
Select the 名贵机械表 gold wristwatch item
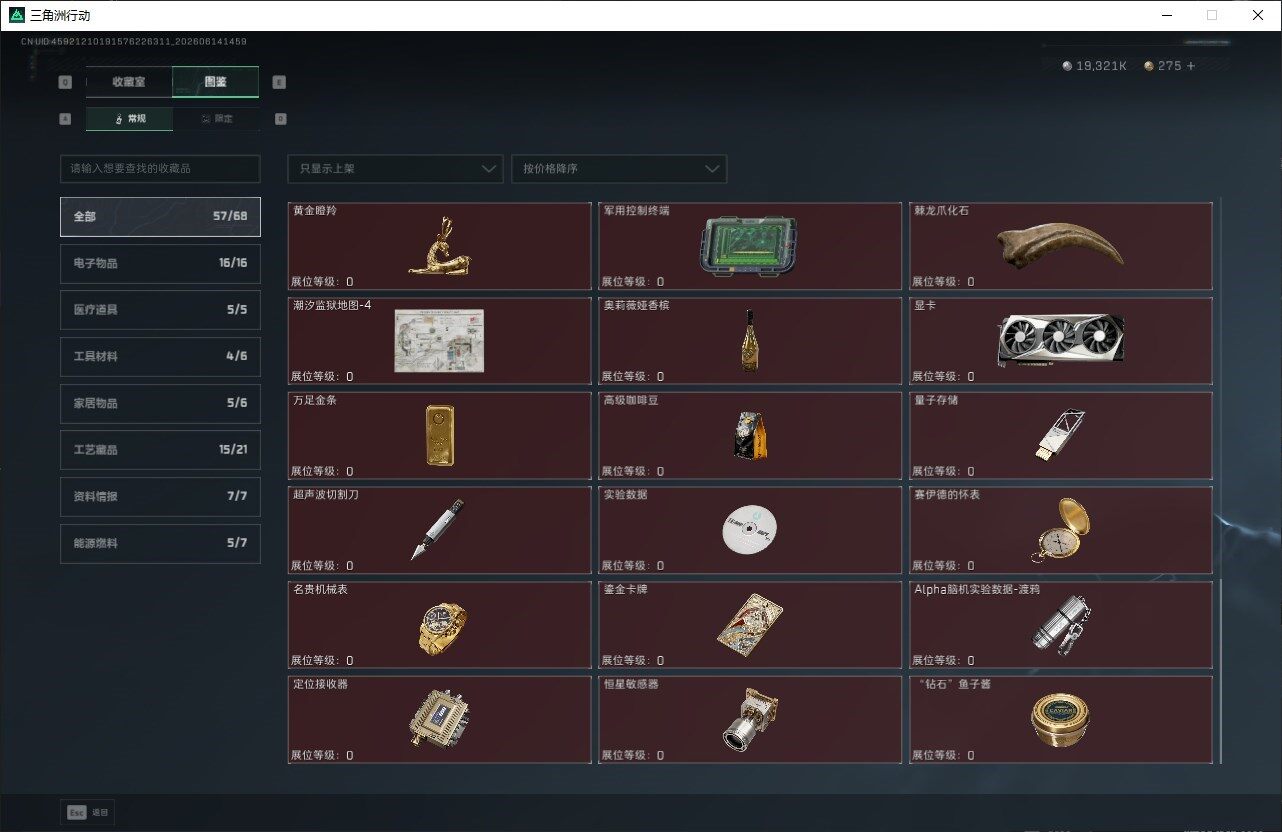pos(439,625)
